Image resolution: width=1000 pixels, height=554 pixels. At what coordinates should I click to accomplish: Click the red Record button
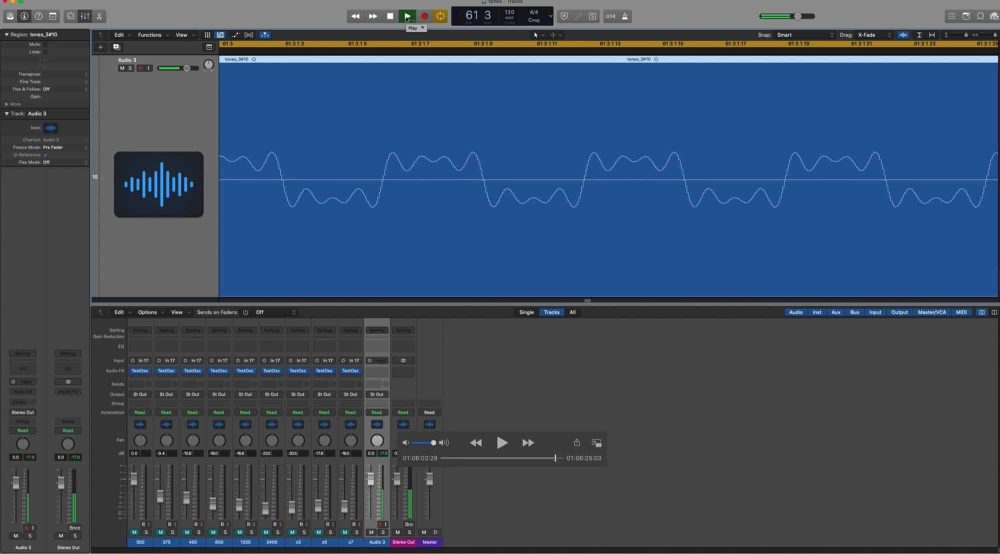pyautogui.click(x=424, y=16)
